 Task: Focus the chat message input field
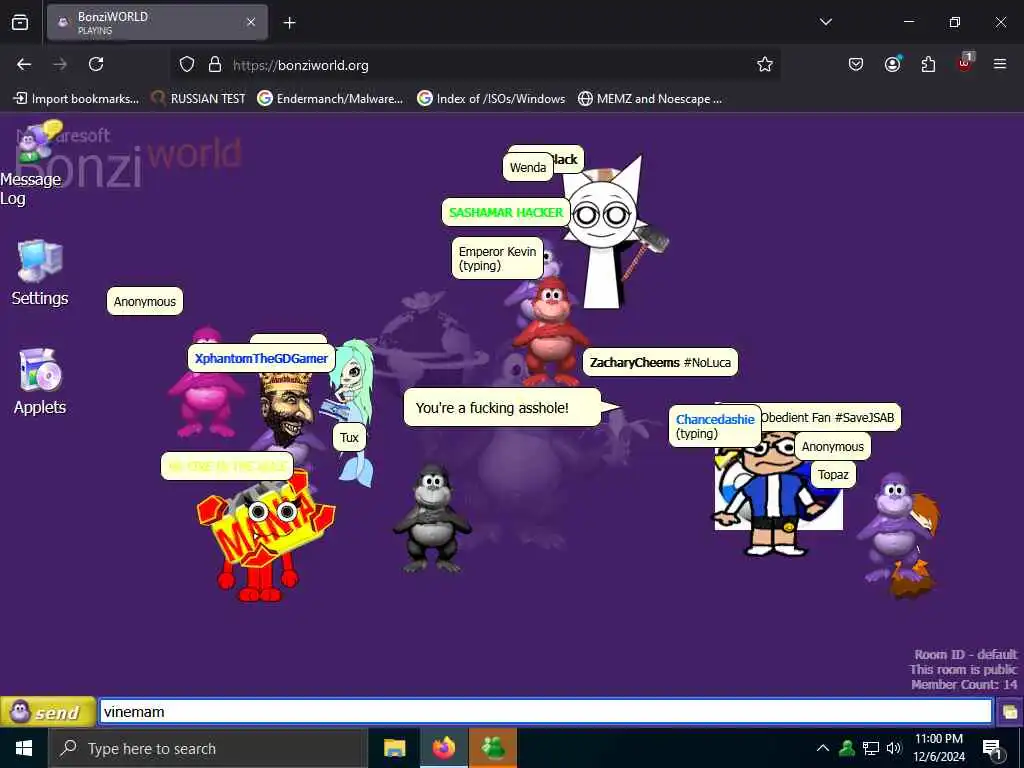(545, 712)
